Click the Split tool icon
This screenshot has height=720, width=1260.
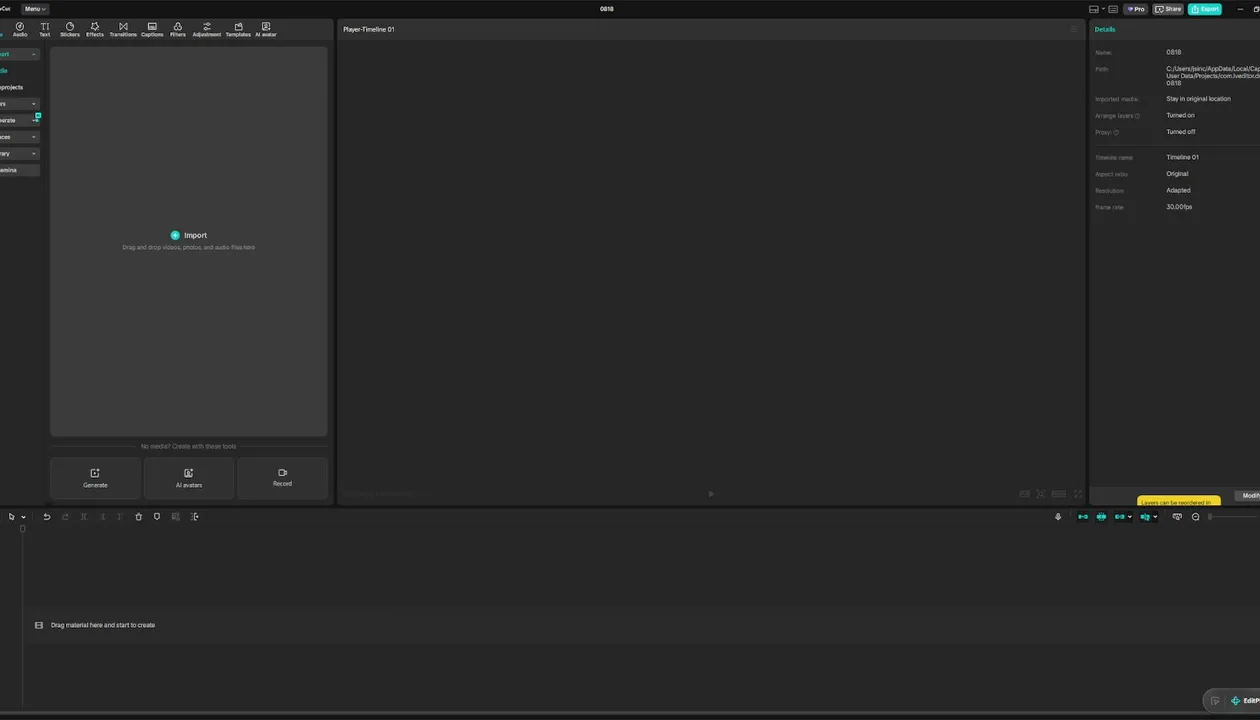pos(84,517)
